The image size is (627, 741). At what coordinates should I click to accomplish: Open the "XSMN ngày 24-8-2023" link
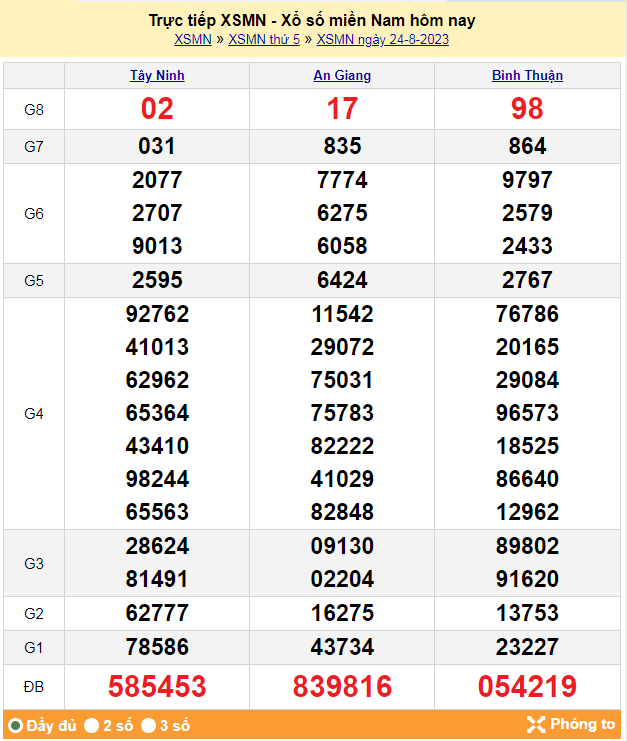383,40
